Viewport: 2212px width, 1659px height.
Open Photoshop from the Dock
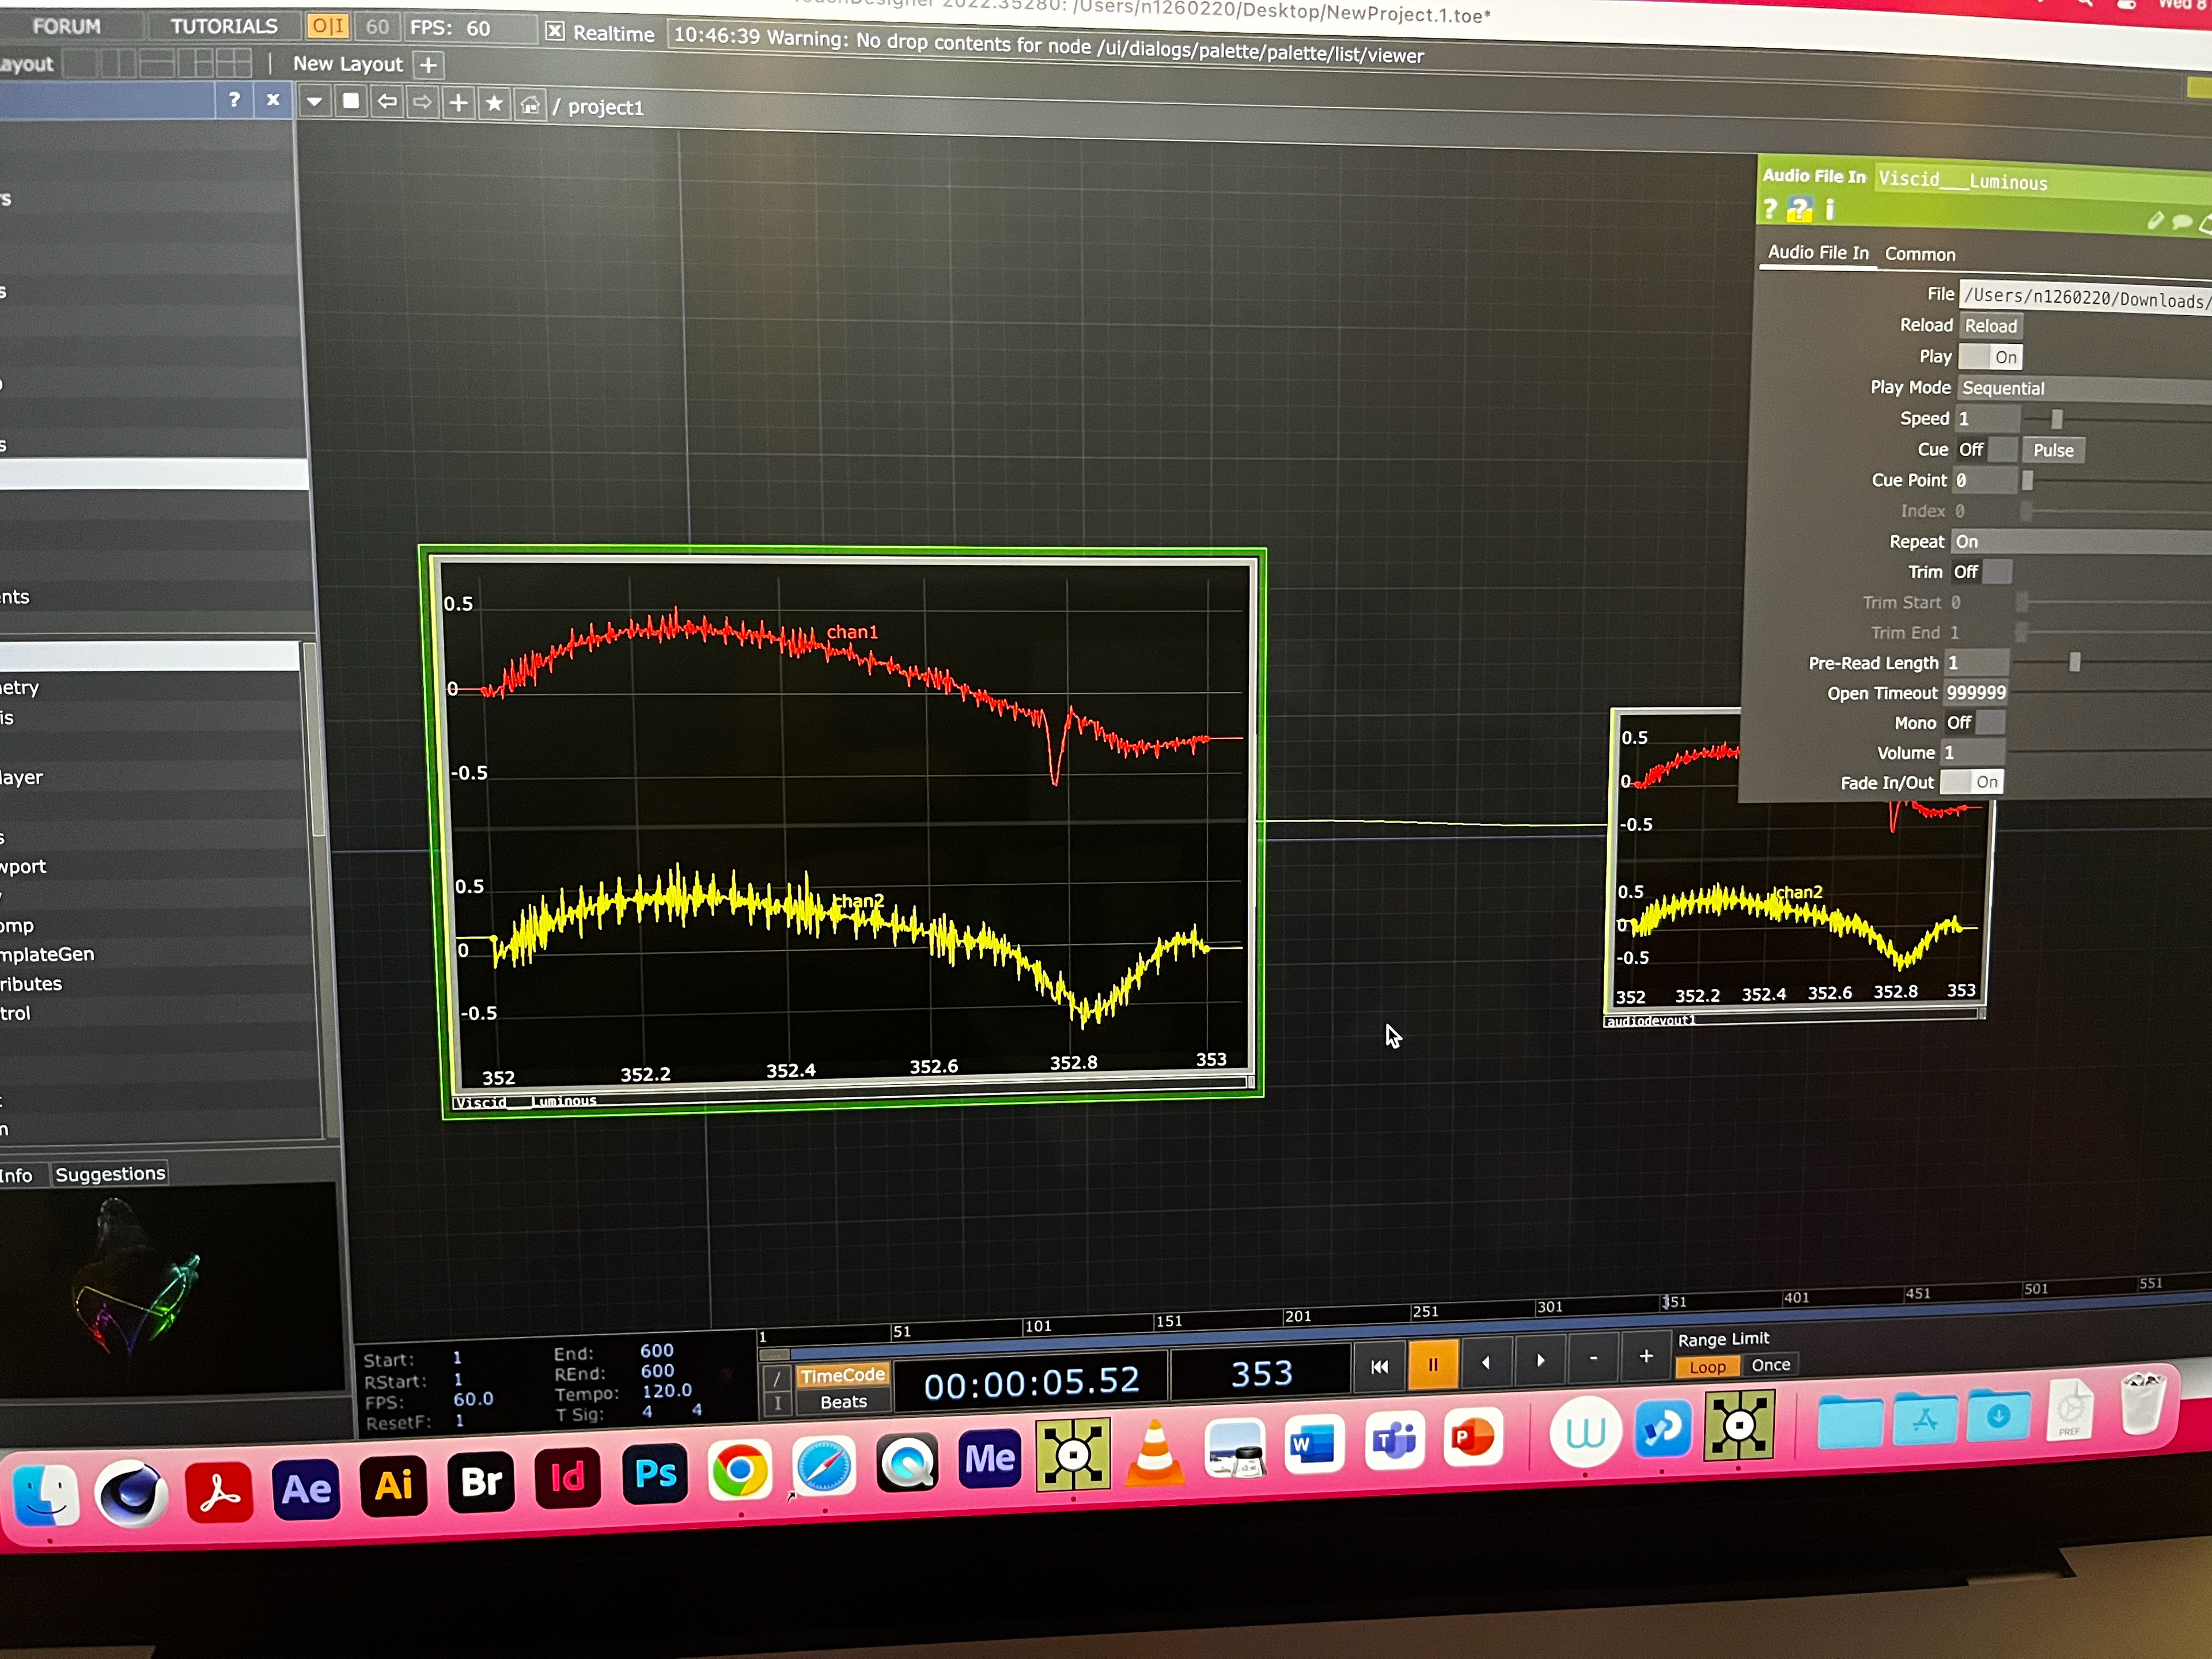pos(655,1474)
